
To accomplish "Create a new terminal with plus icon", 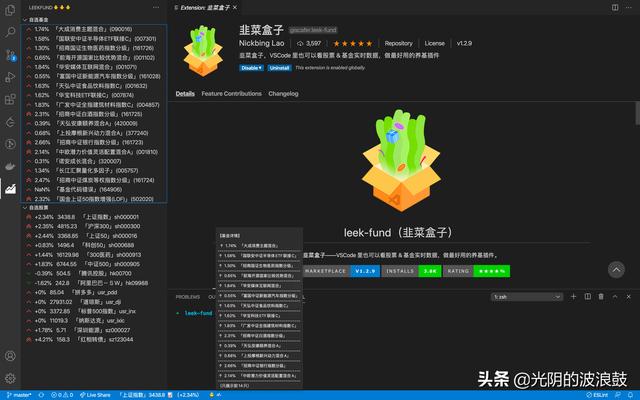I will pos(573,296).
